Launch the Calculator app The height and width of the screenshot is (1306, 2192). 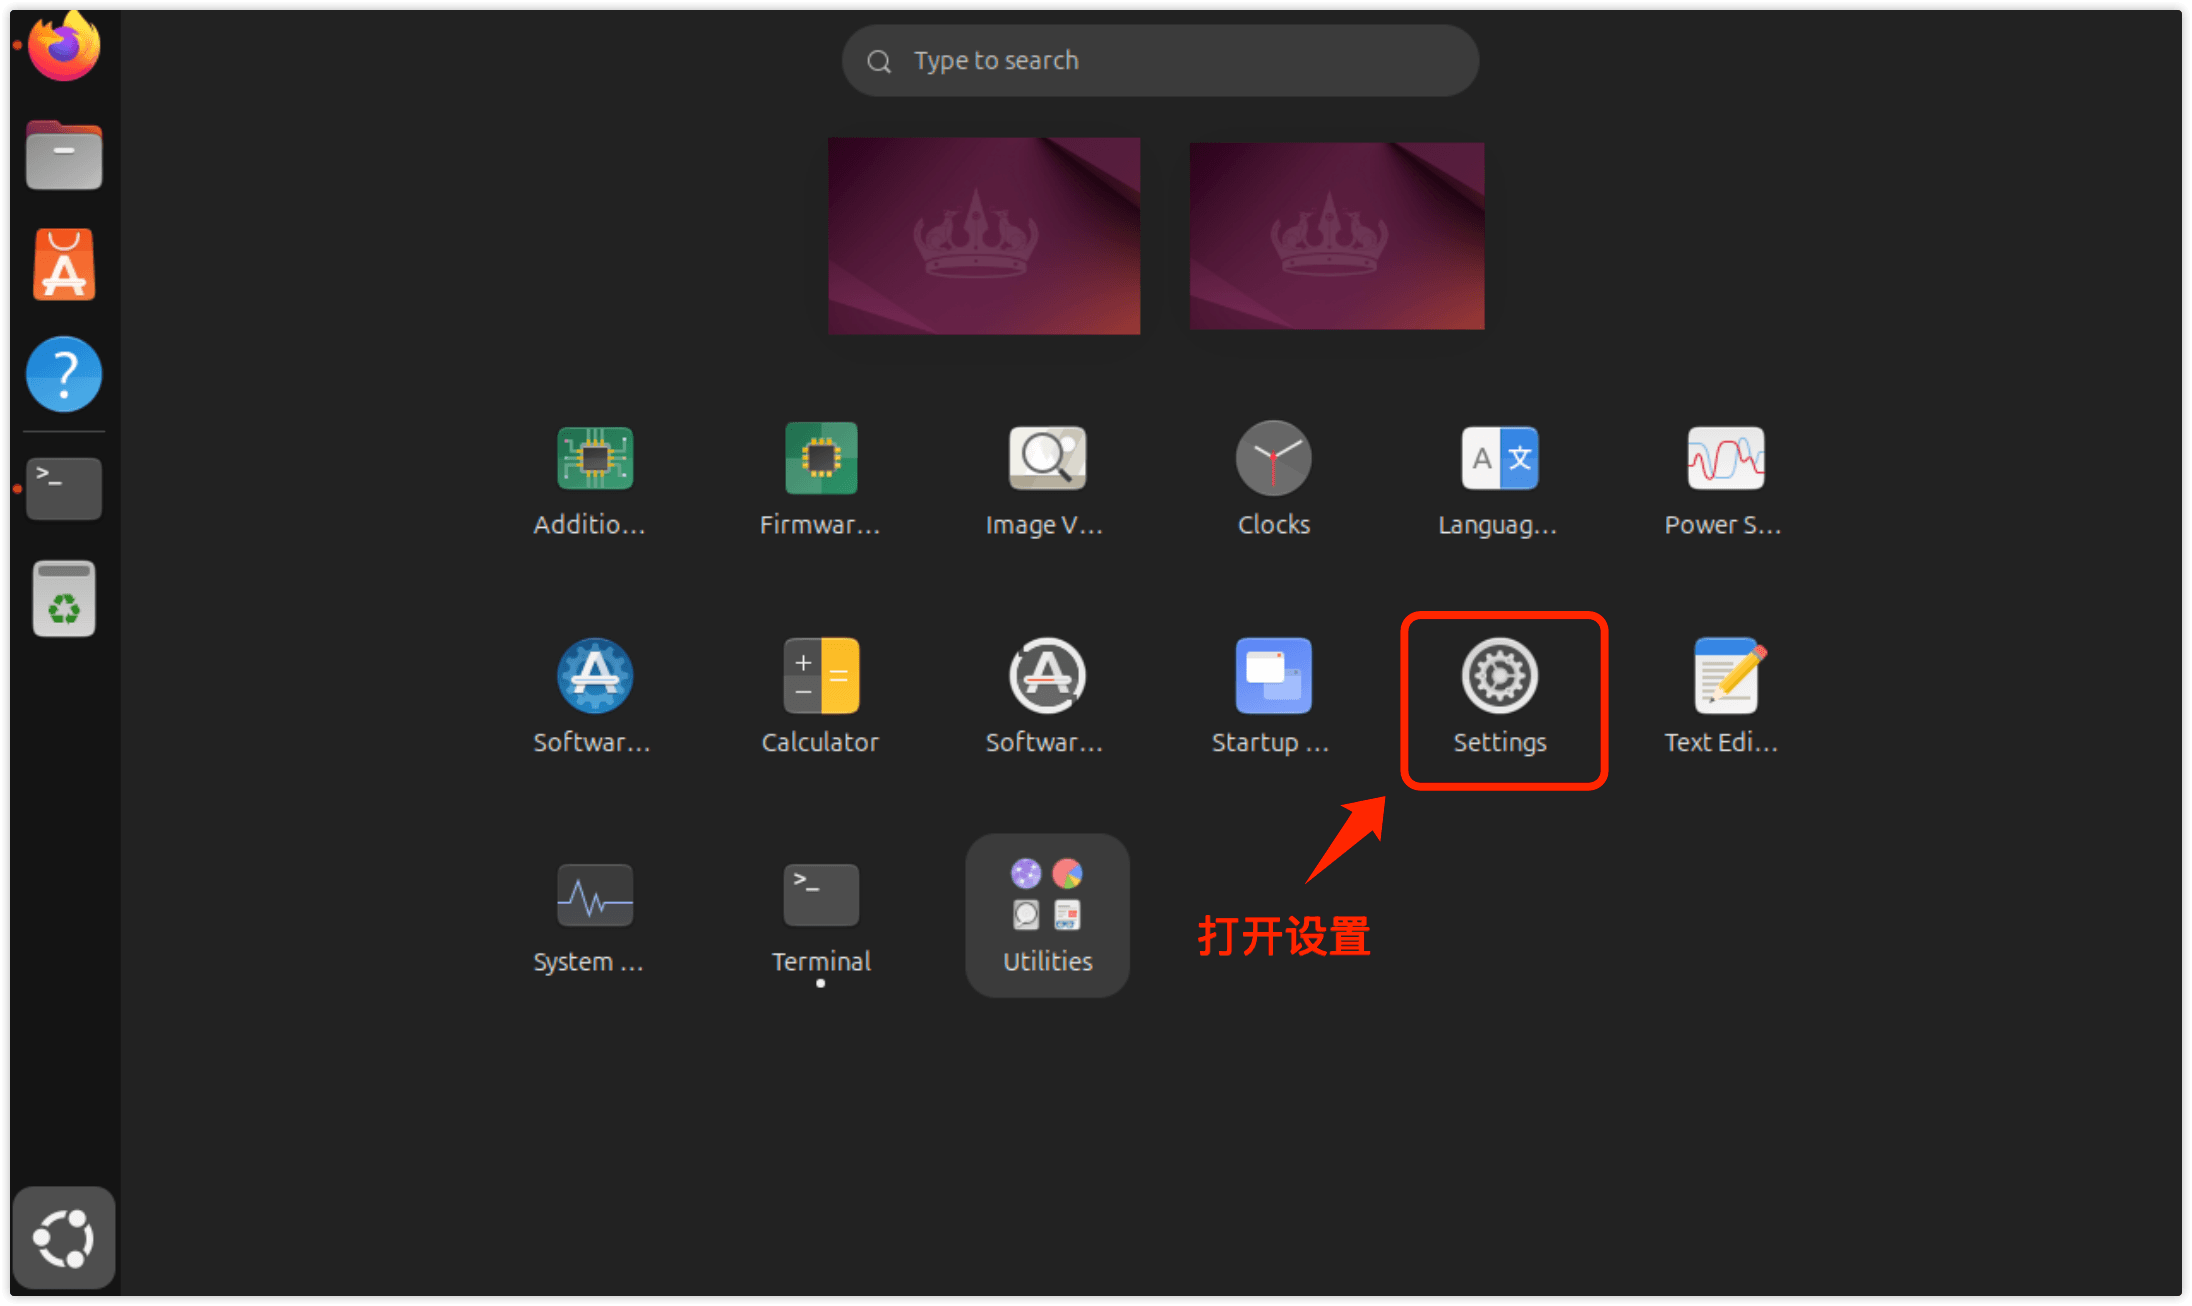coord(820,677)
